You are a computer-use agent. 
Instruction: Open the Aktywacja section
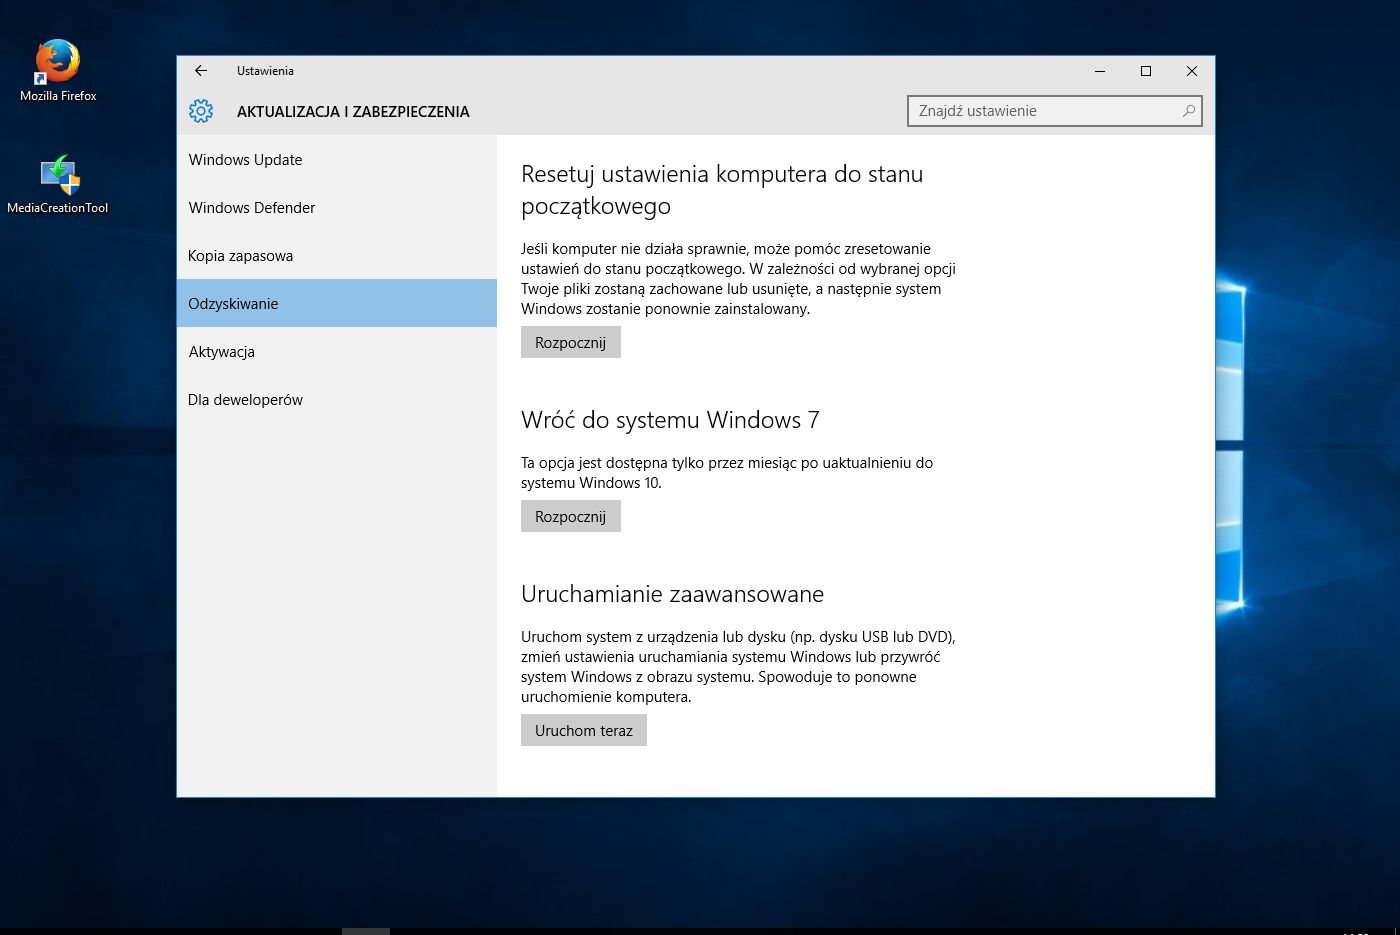(x=221, y=351)
